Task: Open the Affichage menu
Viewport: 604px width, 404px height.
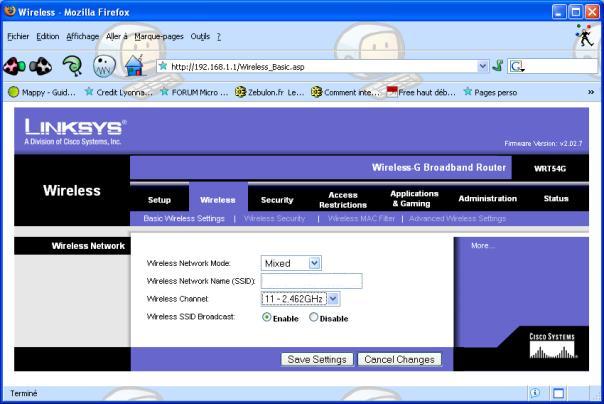Action: [x=82, y=36]
